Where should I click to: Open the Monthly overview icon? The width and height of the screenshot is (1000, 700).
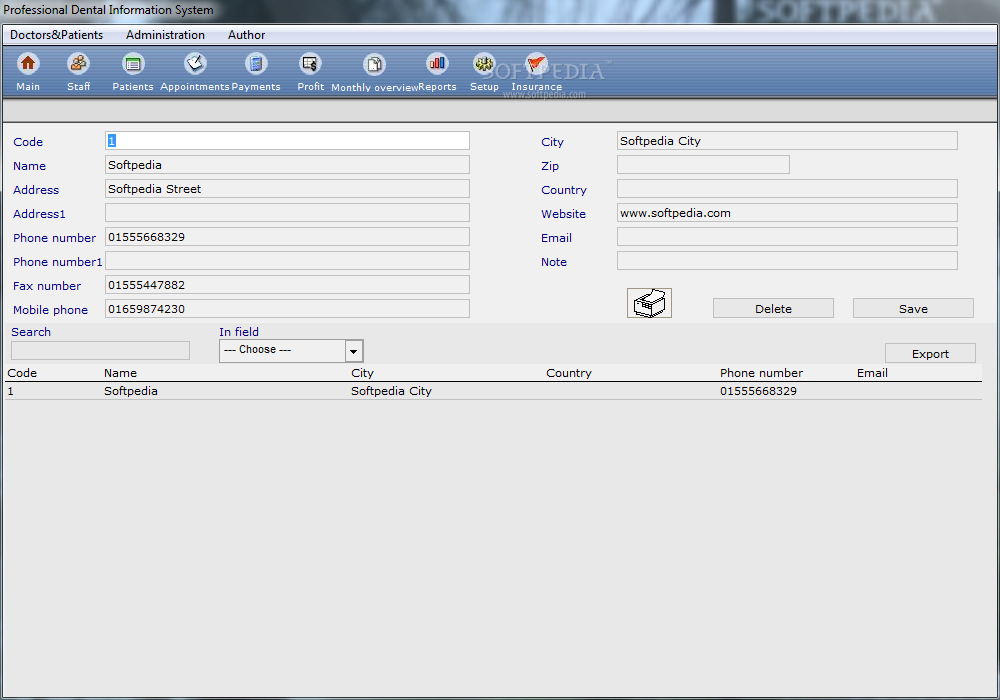[x=374, y=64]
